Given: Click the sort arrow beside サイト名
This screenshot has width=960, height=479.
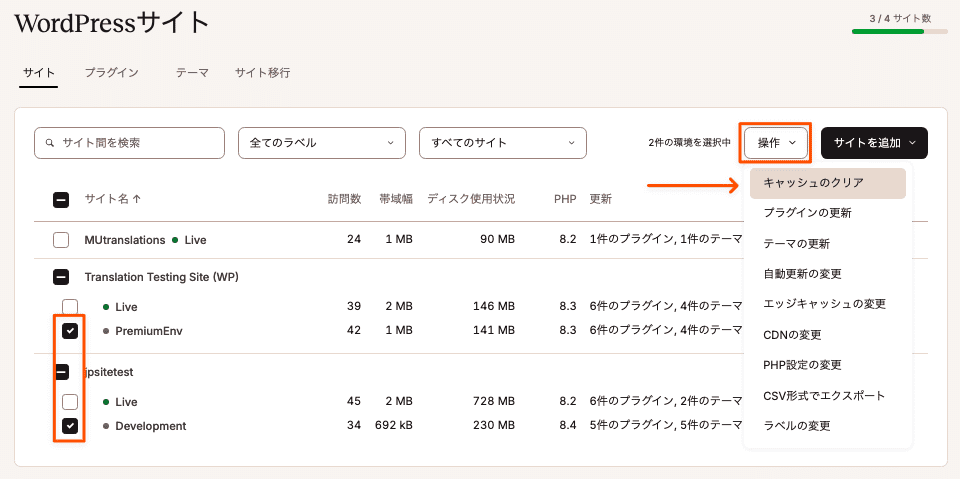Looking at the screenshot, I should tap(137, 199).
